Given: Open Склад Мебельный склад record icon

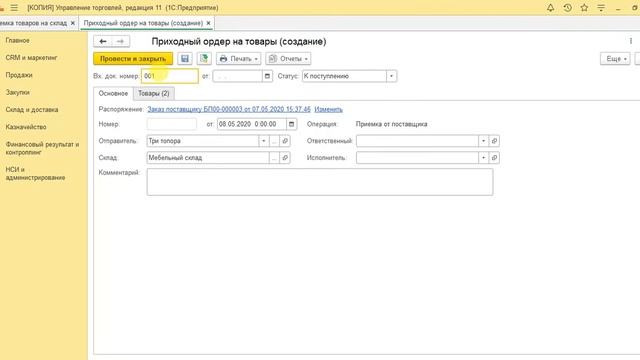Looking at the screenshot, I should point(285,158).
